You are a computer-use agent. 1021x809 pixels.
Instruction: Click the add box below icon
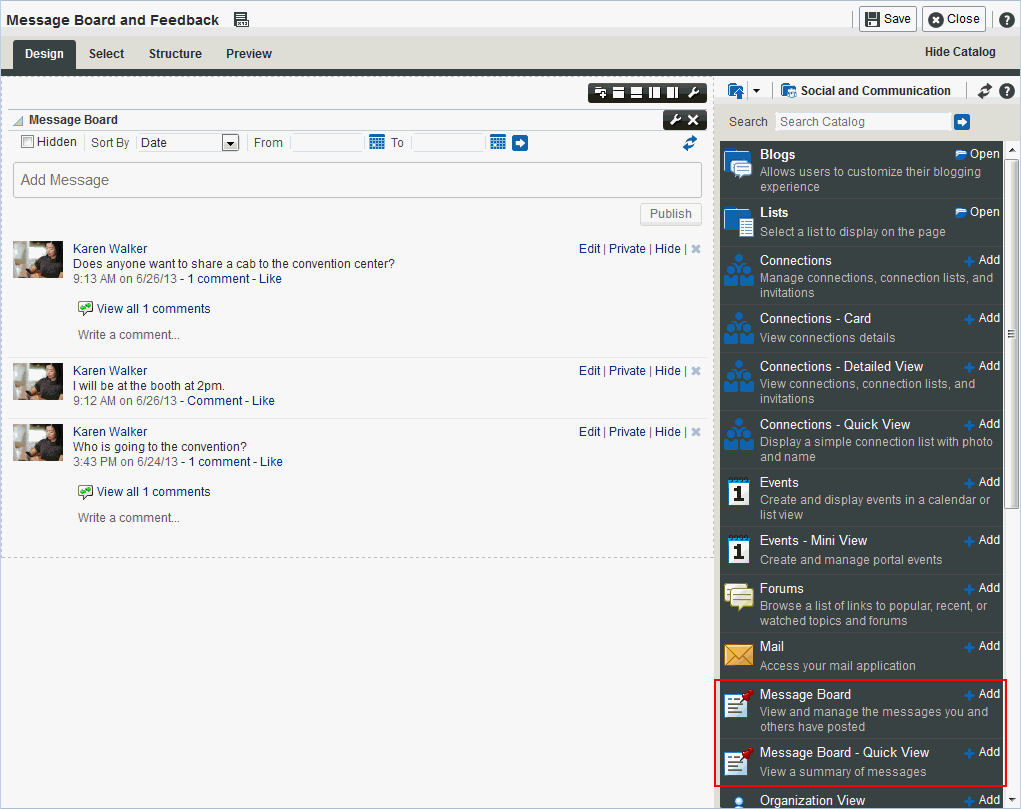click(x=637, y=92)
